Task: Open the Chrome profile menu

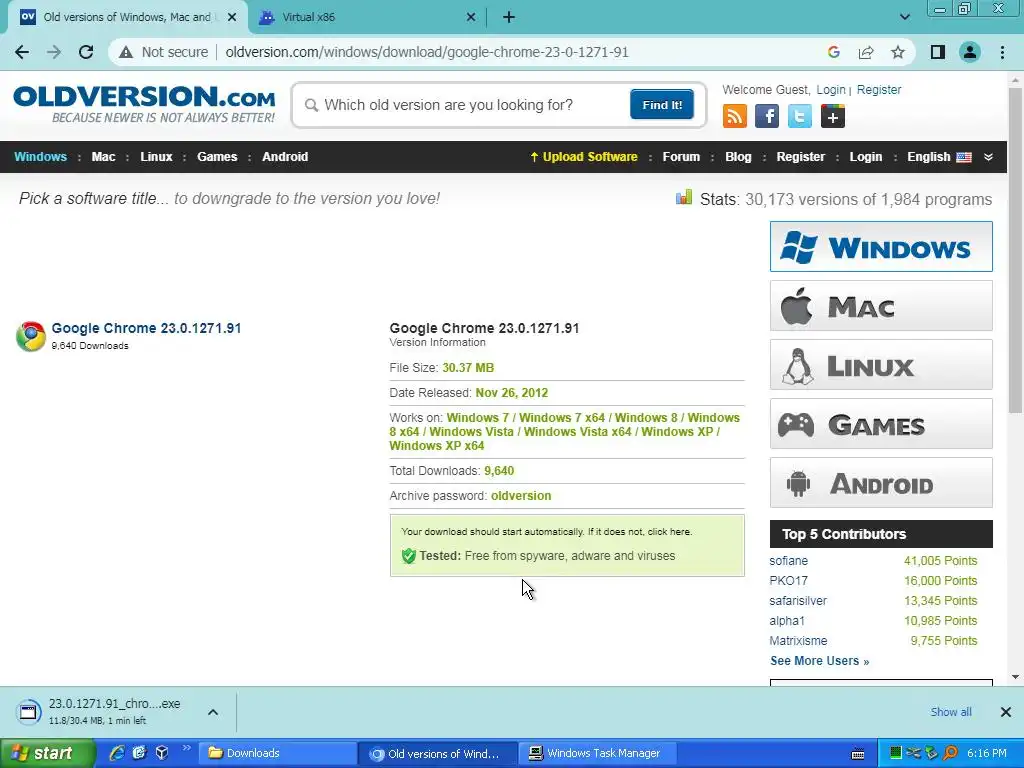Action: [x=970, y=52]
